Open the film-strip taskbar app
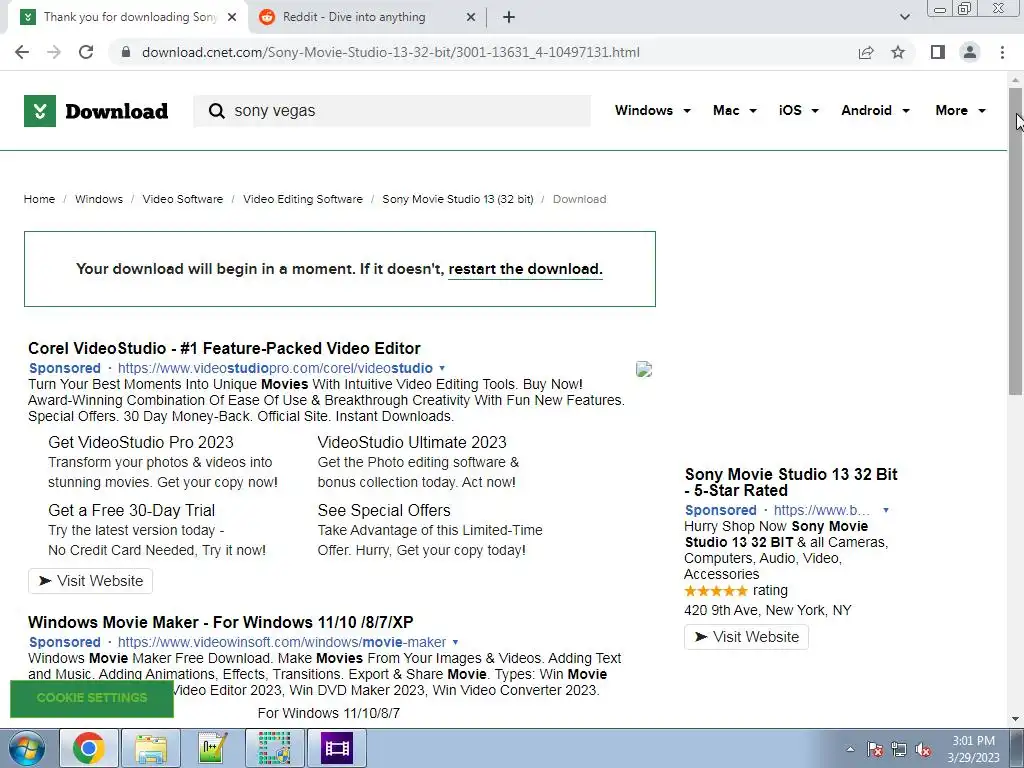1024x768 pixels. coord(337,748)
